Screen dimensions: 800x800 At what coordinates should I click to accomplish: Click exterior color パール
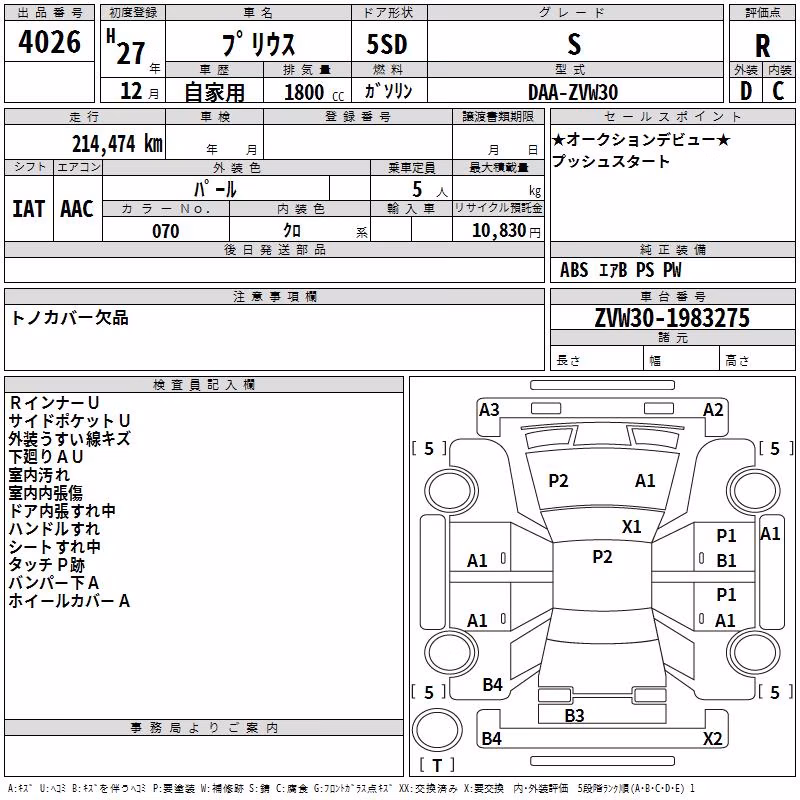pyautogui.click(x=215, y=189)
